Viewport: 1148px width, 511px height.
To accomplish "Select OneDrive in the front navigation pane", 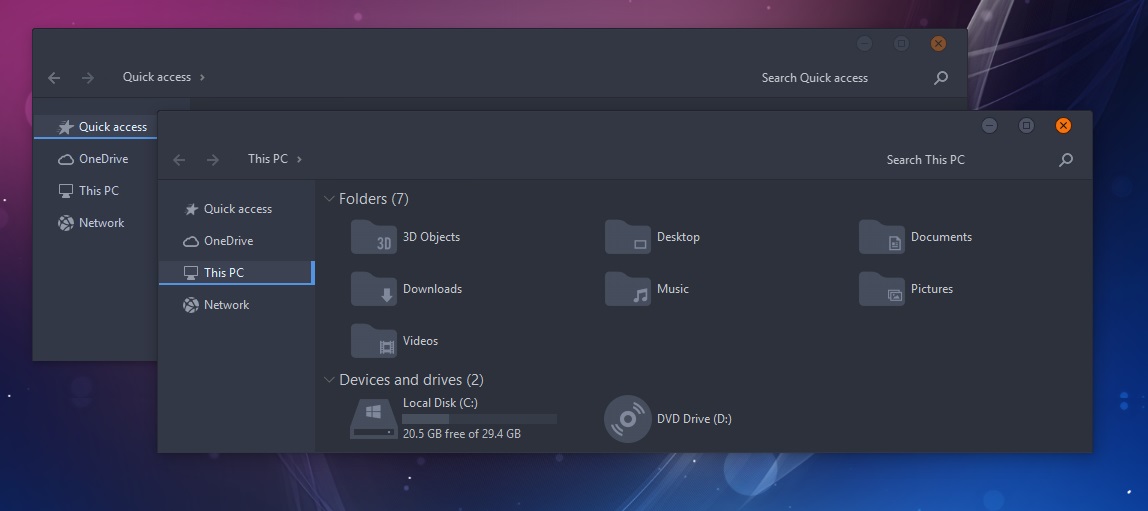I will (x=228, y=241).
